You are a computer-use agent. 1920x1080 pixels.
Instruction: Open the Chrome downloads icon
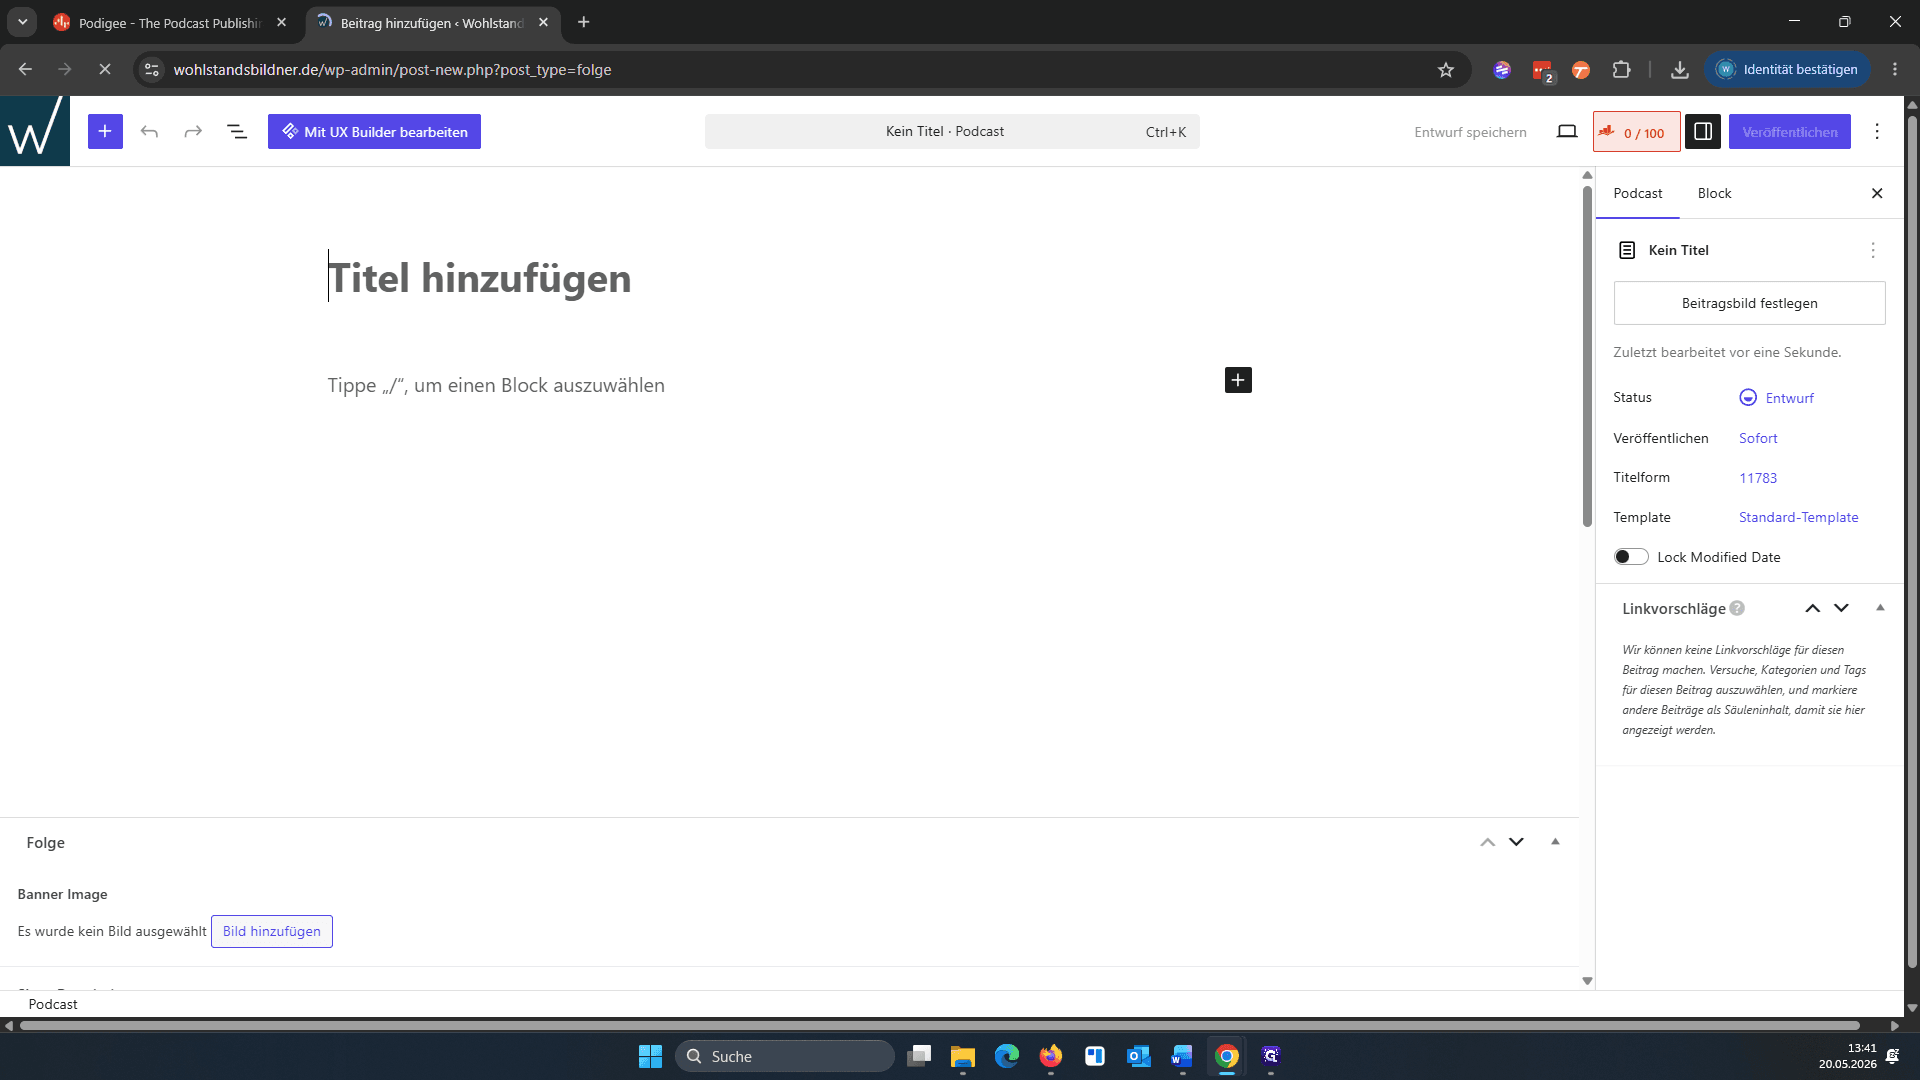coord(1680,69)
